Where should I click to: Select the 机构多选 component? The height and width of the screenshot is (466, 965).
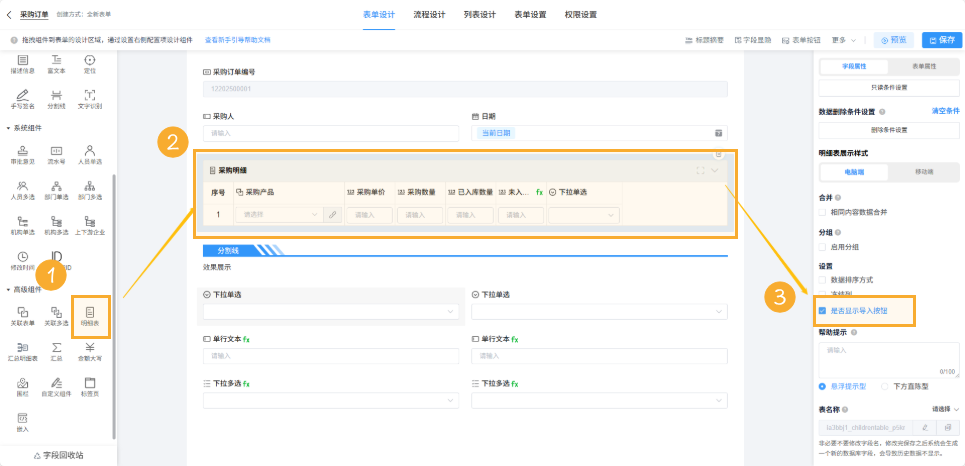pos(56,225)
